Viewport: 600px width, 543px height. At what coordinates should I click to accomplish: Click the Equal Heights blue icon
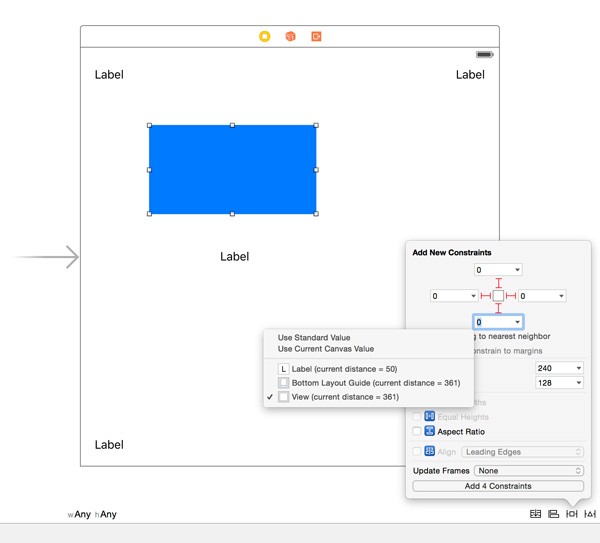tap(429, 416)
